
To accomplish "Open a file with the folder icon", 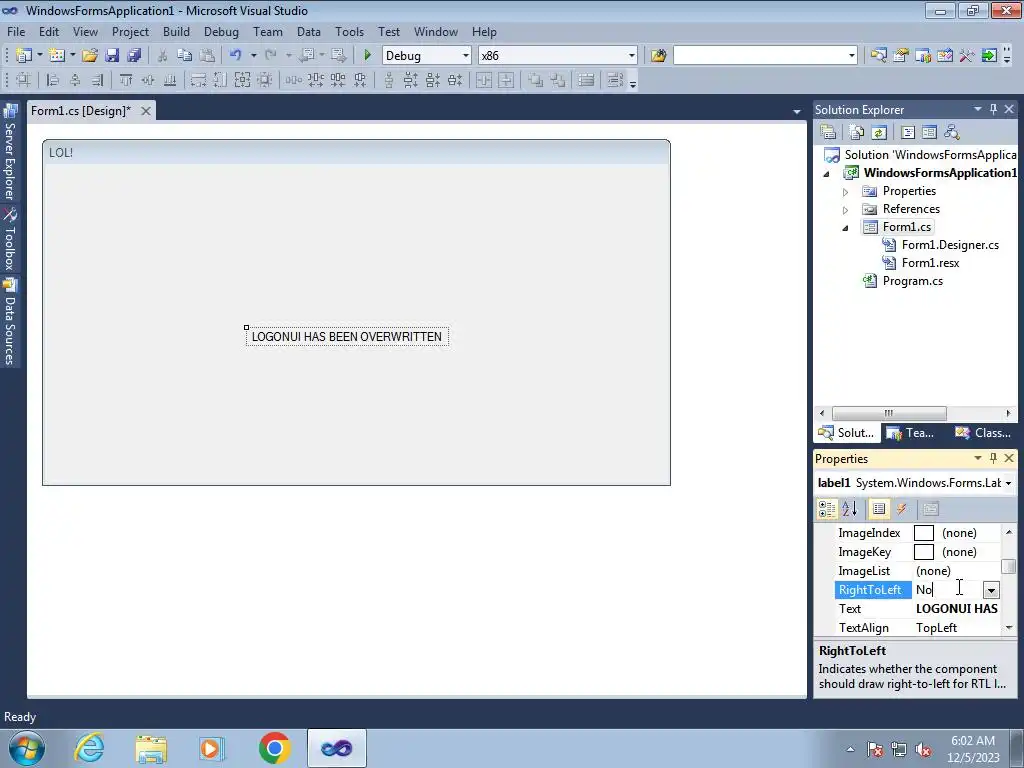I will click(90, 56).
